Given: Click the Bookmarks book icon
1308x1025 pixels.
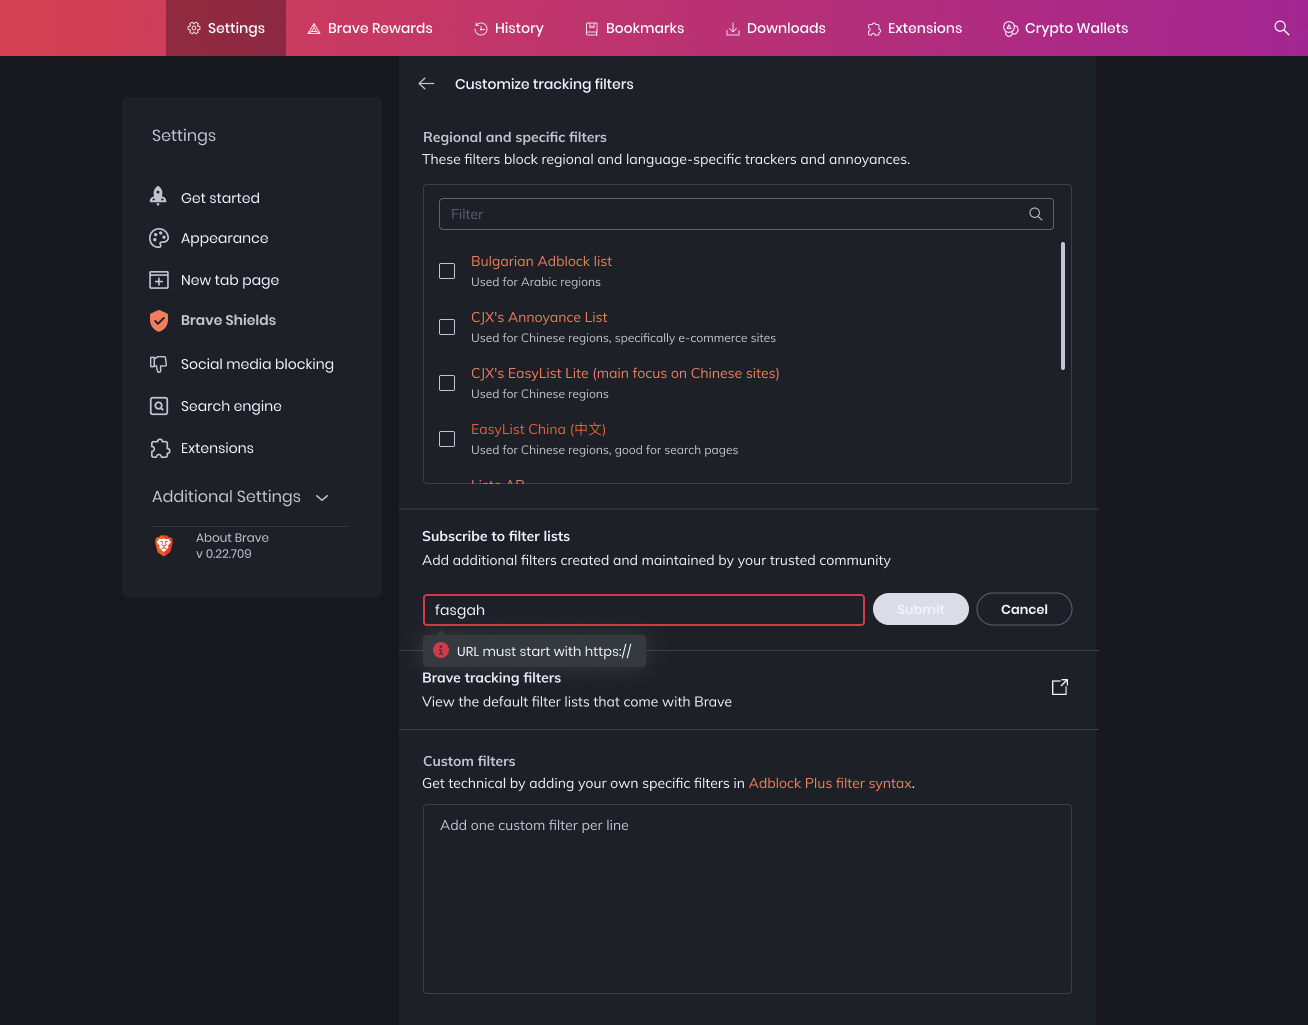Looking at the screenshot, I should point(592,29).
